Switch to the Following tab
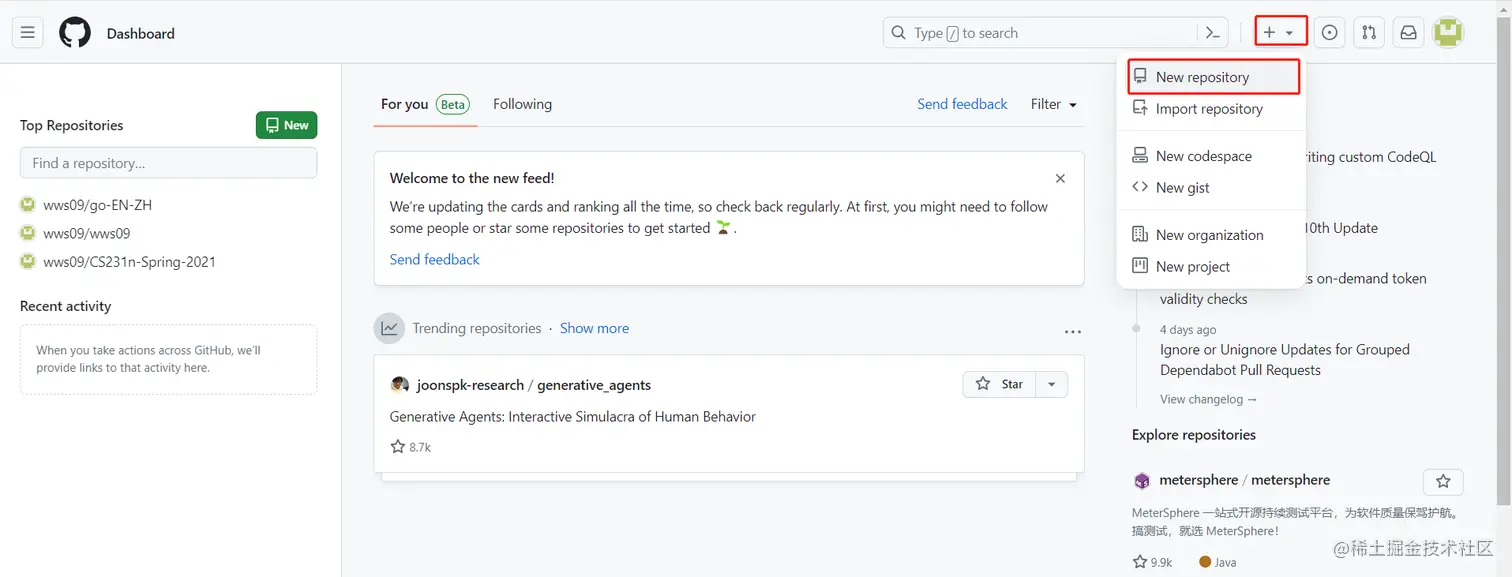The image size is (1512, 577). [522, 104]
